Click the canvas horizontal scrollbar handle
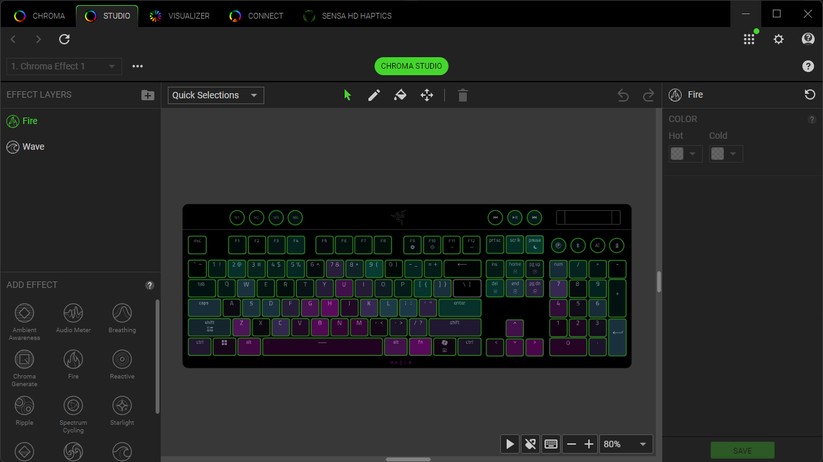The width and height of the screenshot is (823, 462). point(408,459)
